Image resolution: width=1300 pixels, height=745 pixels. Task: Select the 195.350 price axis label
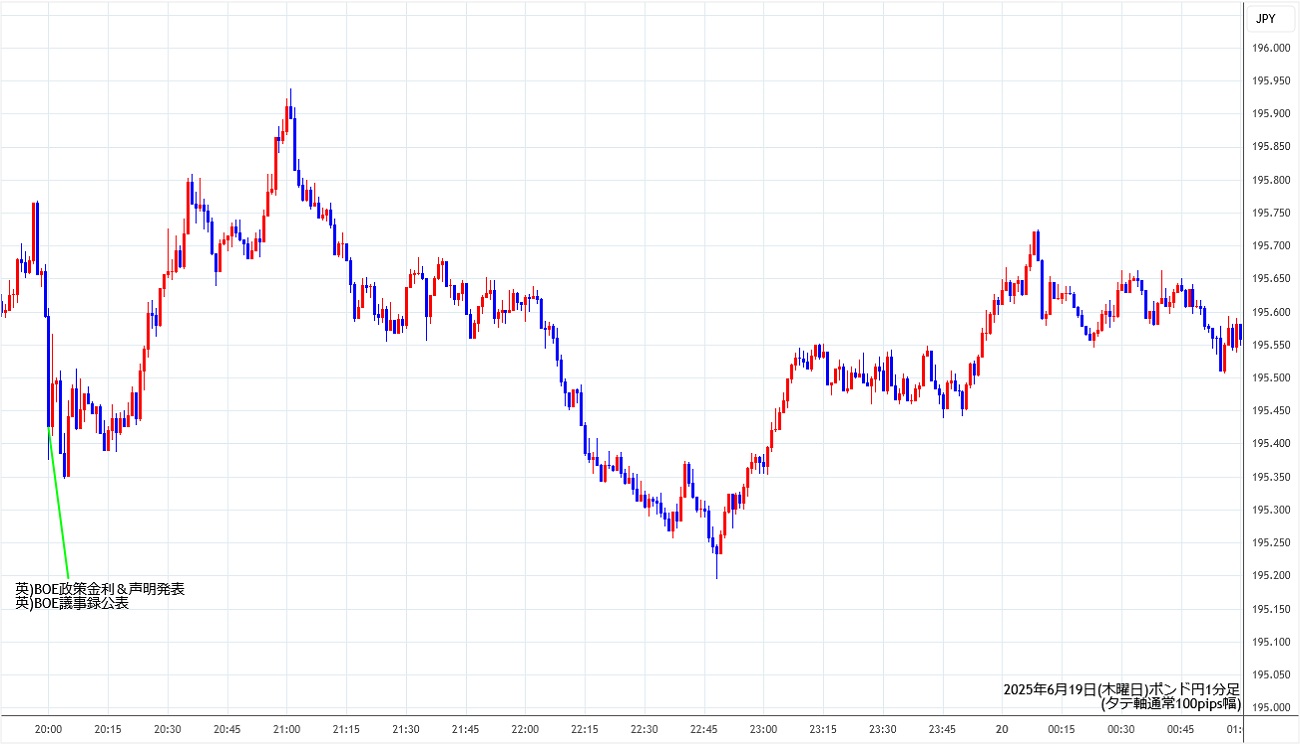point(1272,477)
